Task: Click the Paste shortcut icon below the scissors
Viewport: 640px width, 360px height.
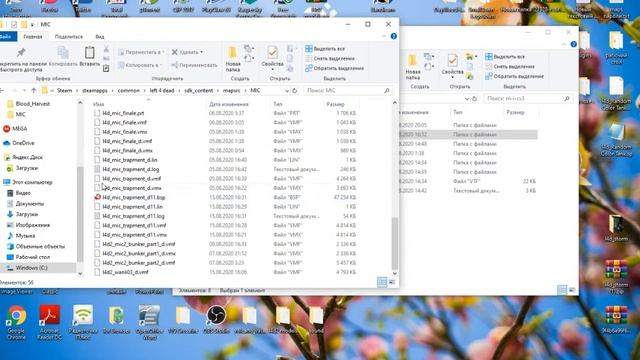Action: click(106, 69)
